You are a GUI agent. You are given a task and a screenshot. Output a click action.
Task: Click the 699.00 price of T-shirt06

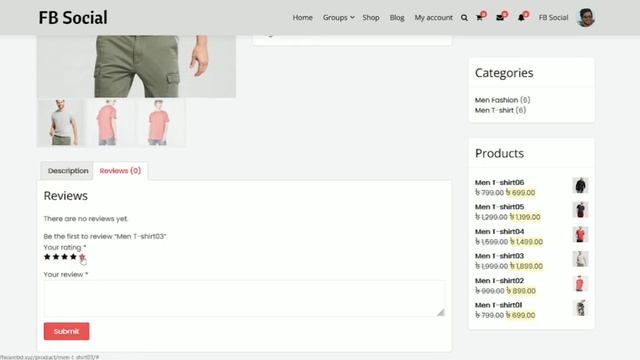point(520,193)
